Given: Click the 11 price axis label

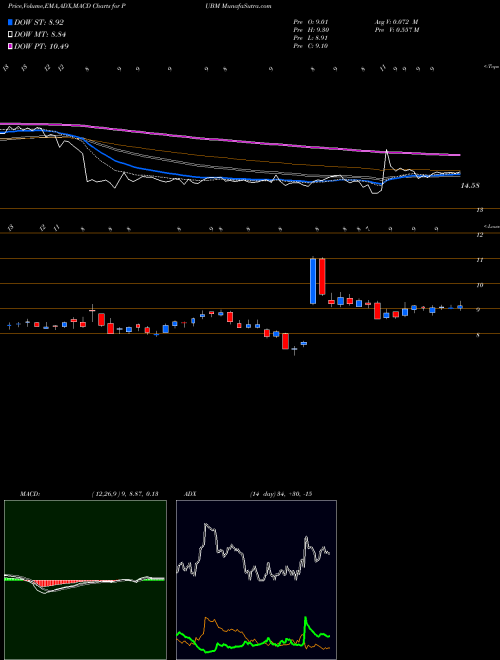Looking at the screenshot, I should (x=479, y=260).
